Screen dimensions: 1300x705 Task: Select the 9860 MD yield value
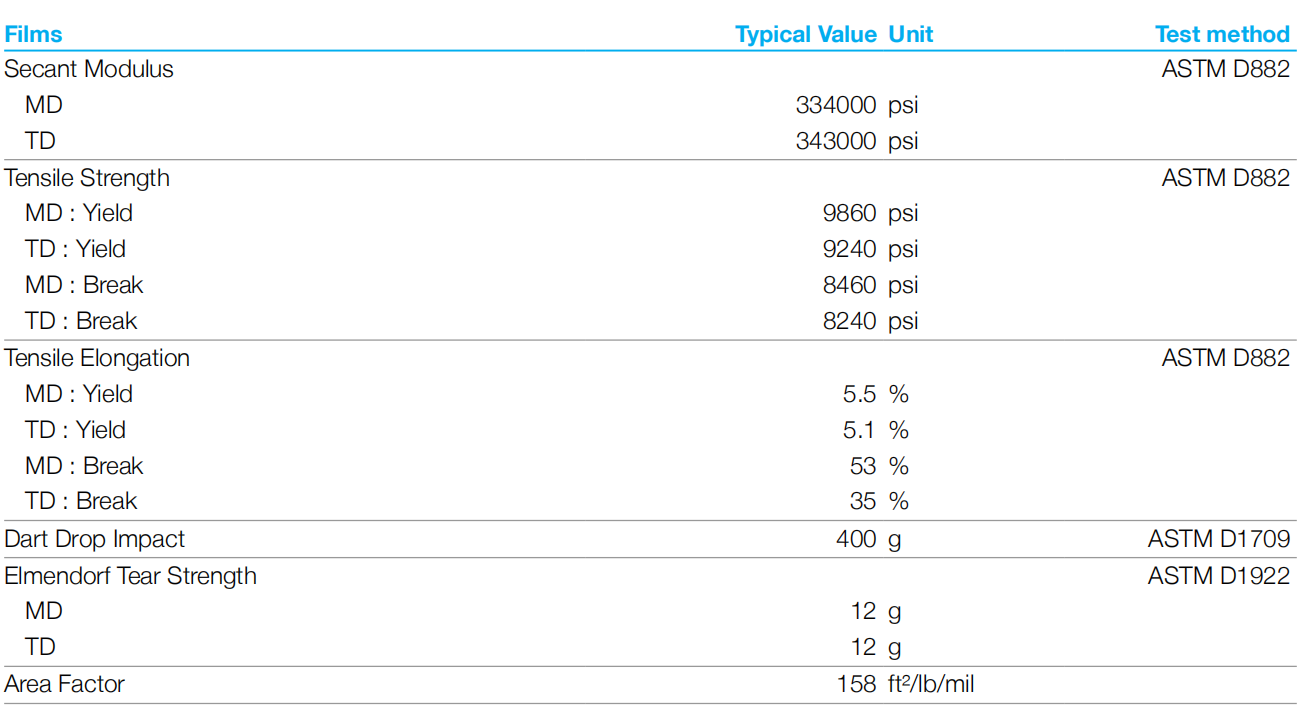pyautogui.click(x=849, y=213)
